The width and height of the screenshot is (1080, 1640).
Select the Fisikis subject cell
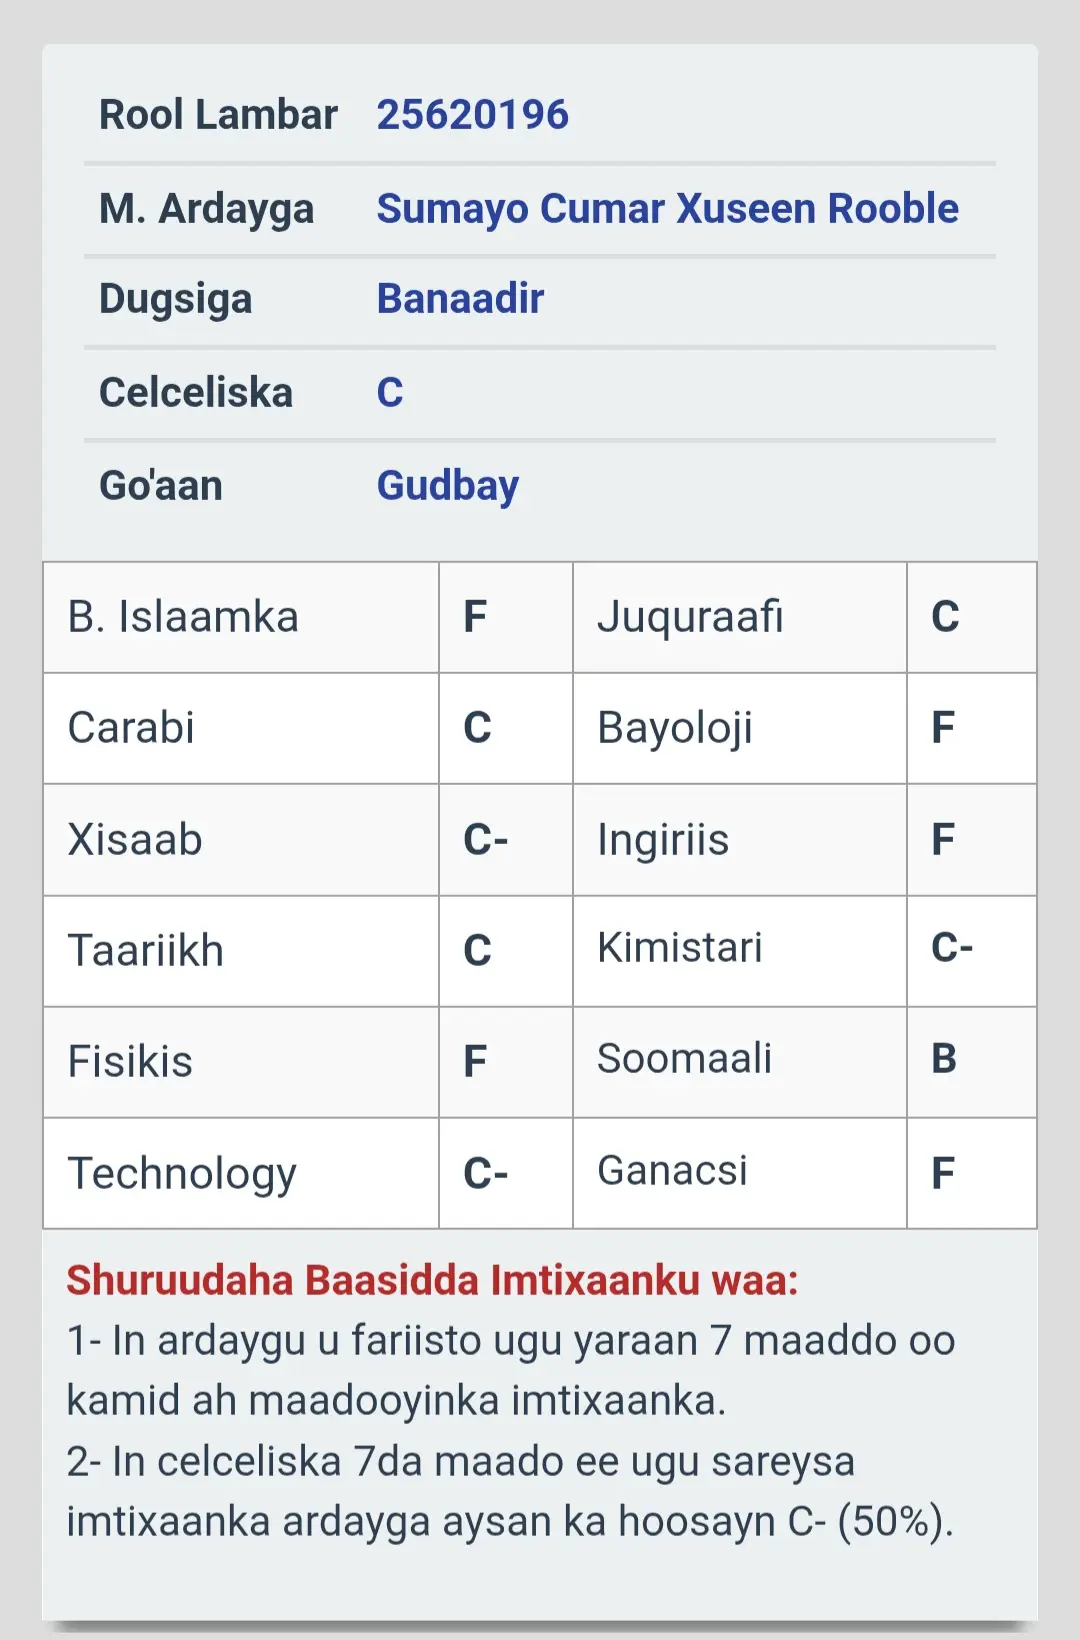(241, 1062)
